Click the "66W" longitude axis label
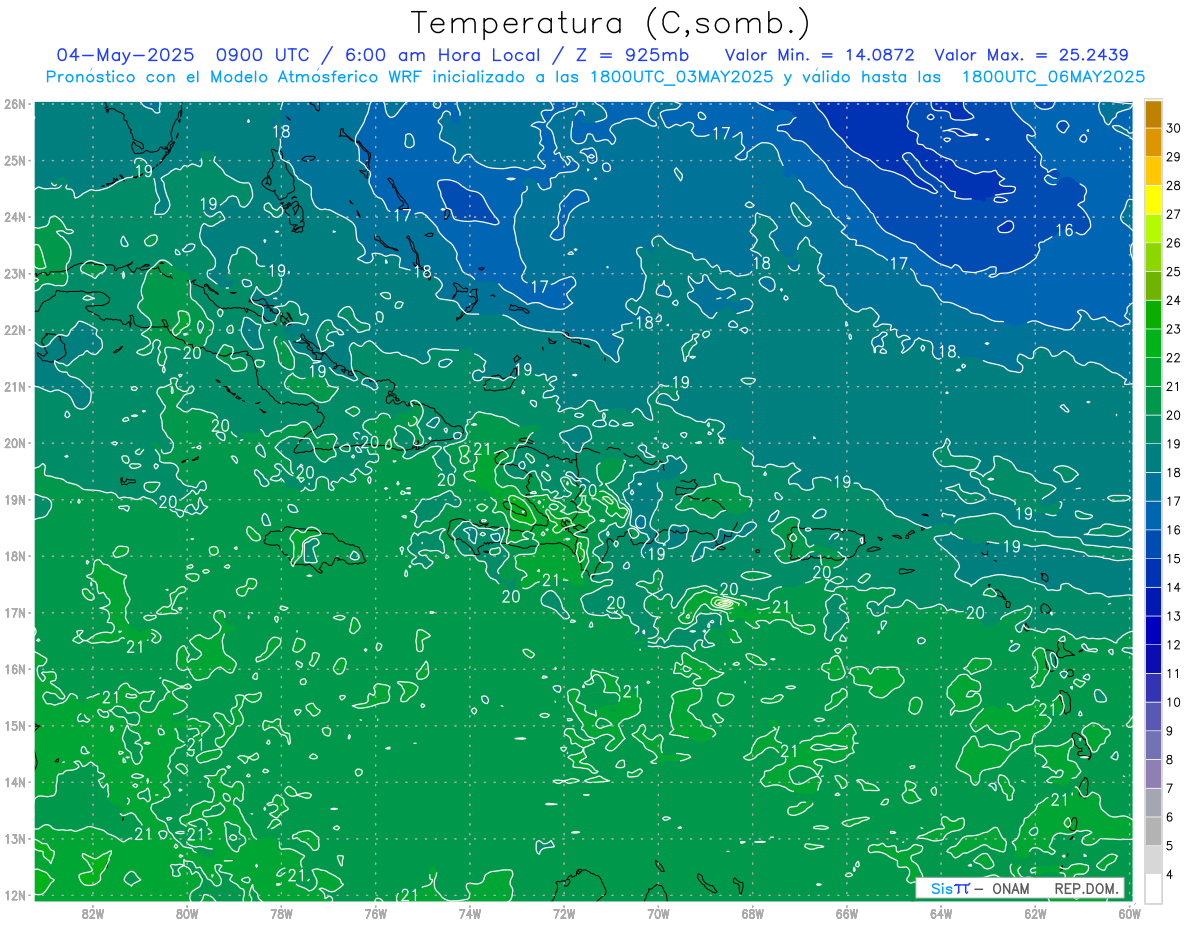The width and height of the screenshot is (1200, 927). (x=846, y=913)
